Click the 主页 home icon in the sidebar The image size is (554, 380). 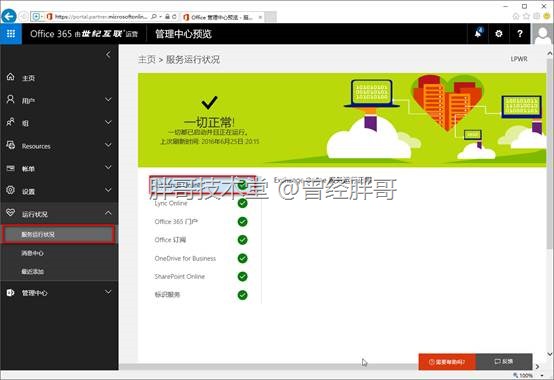(x=11, y=77)
